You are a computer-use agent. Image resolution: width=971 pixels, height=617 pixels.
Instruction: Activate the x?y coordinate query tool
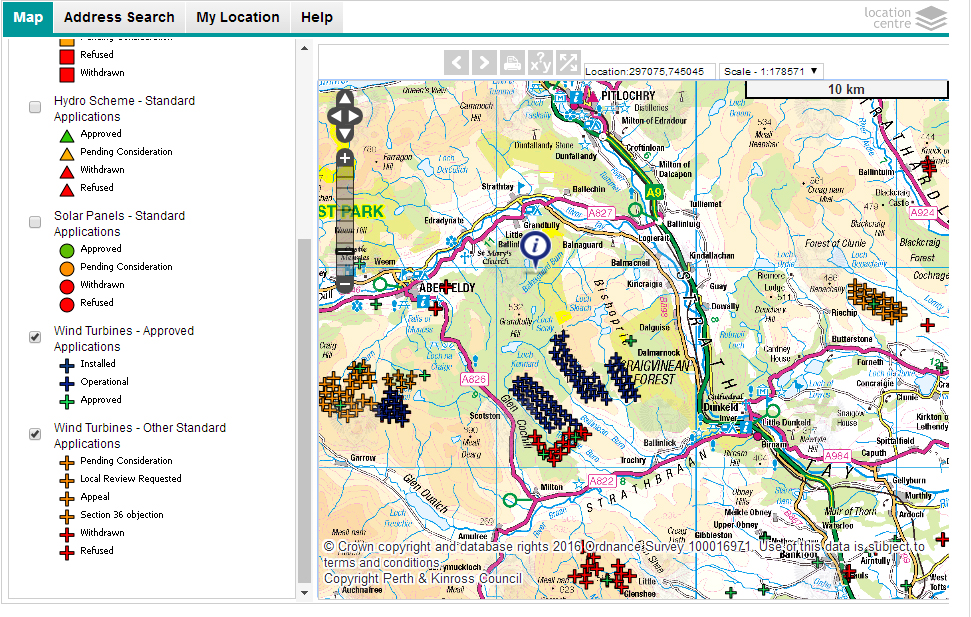click(540, 63)
